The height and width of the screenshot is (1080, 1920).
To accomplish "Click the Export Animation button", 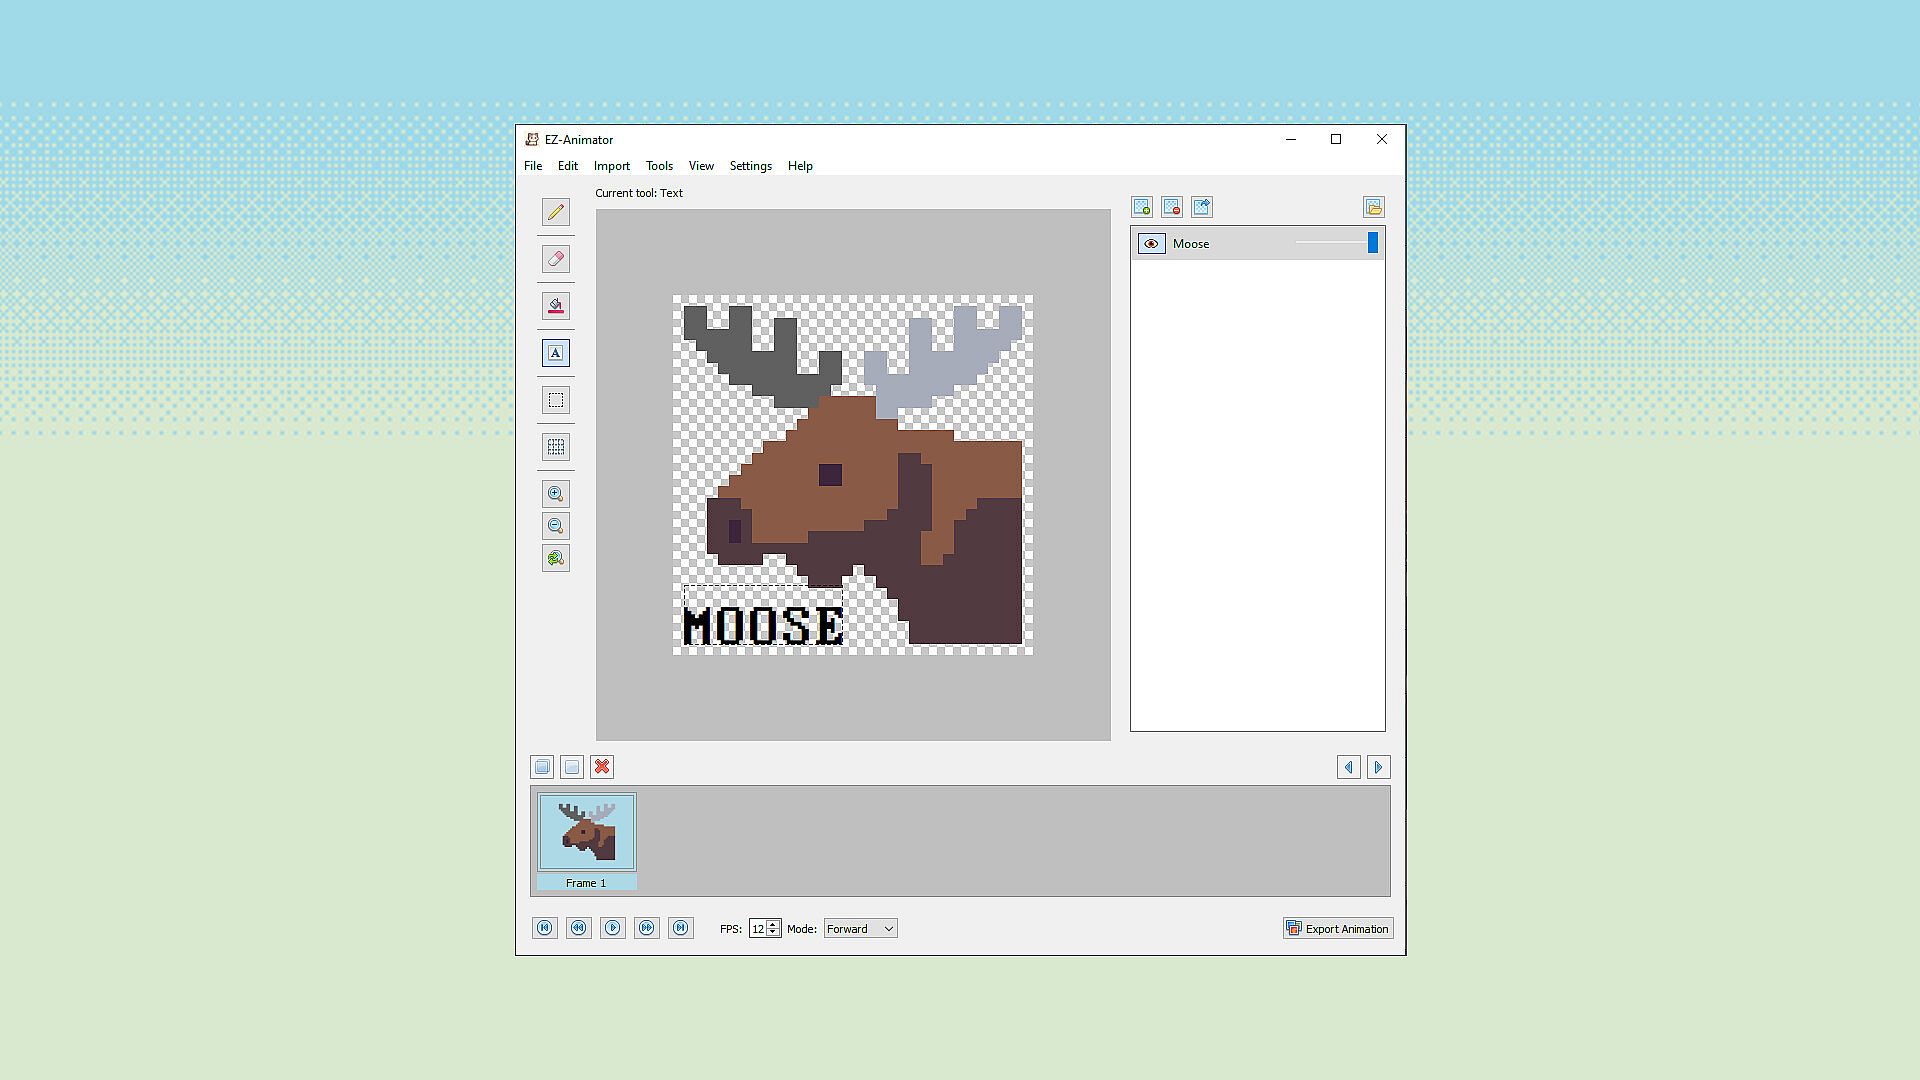I will click(x=1338, y=929).
